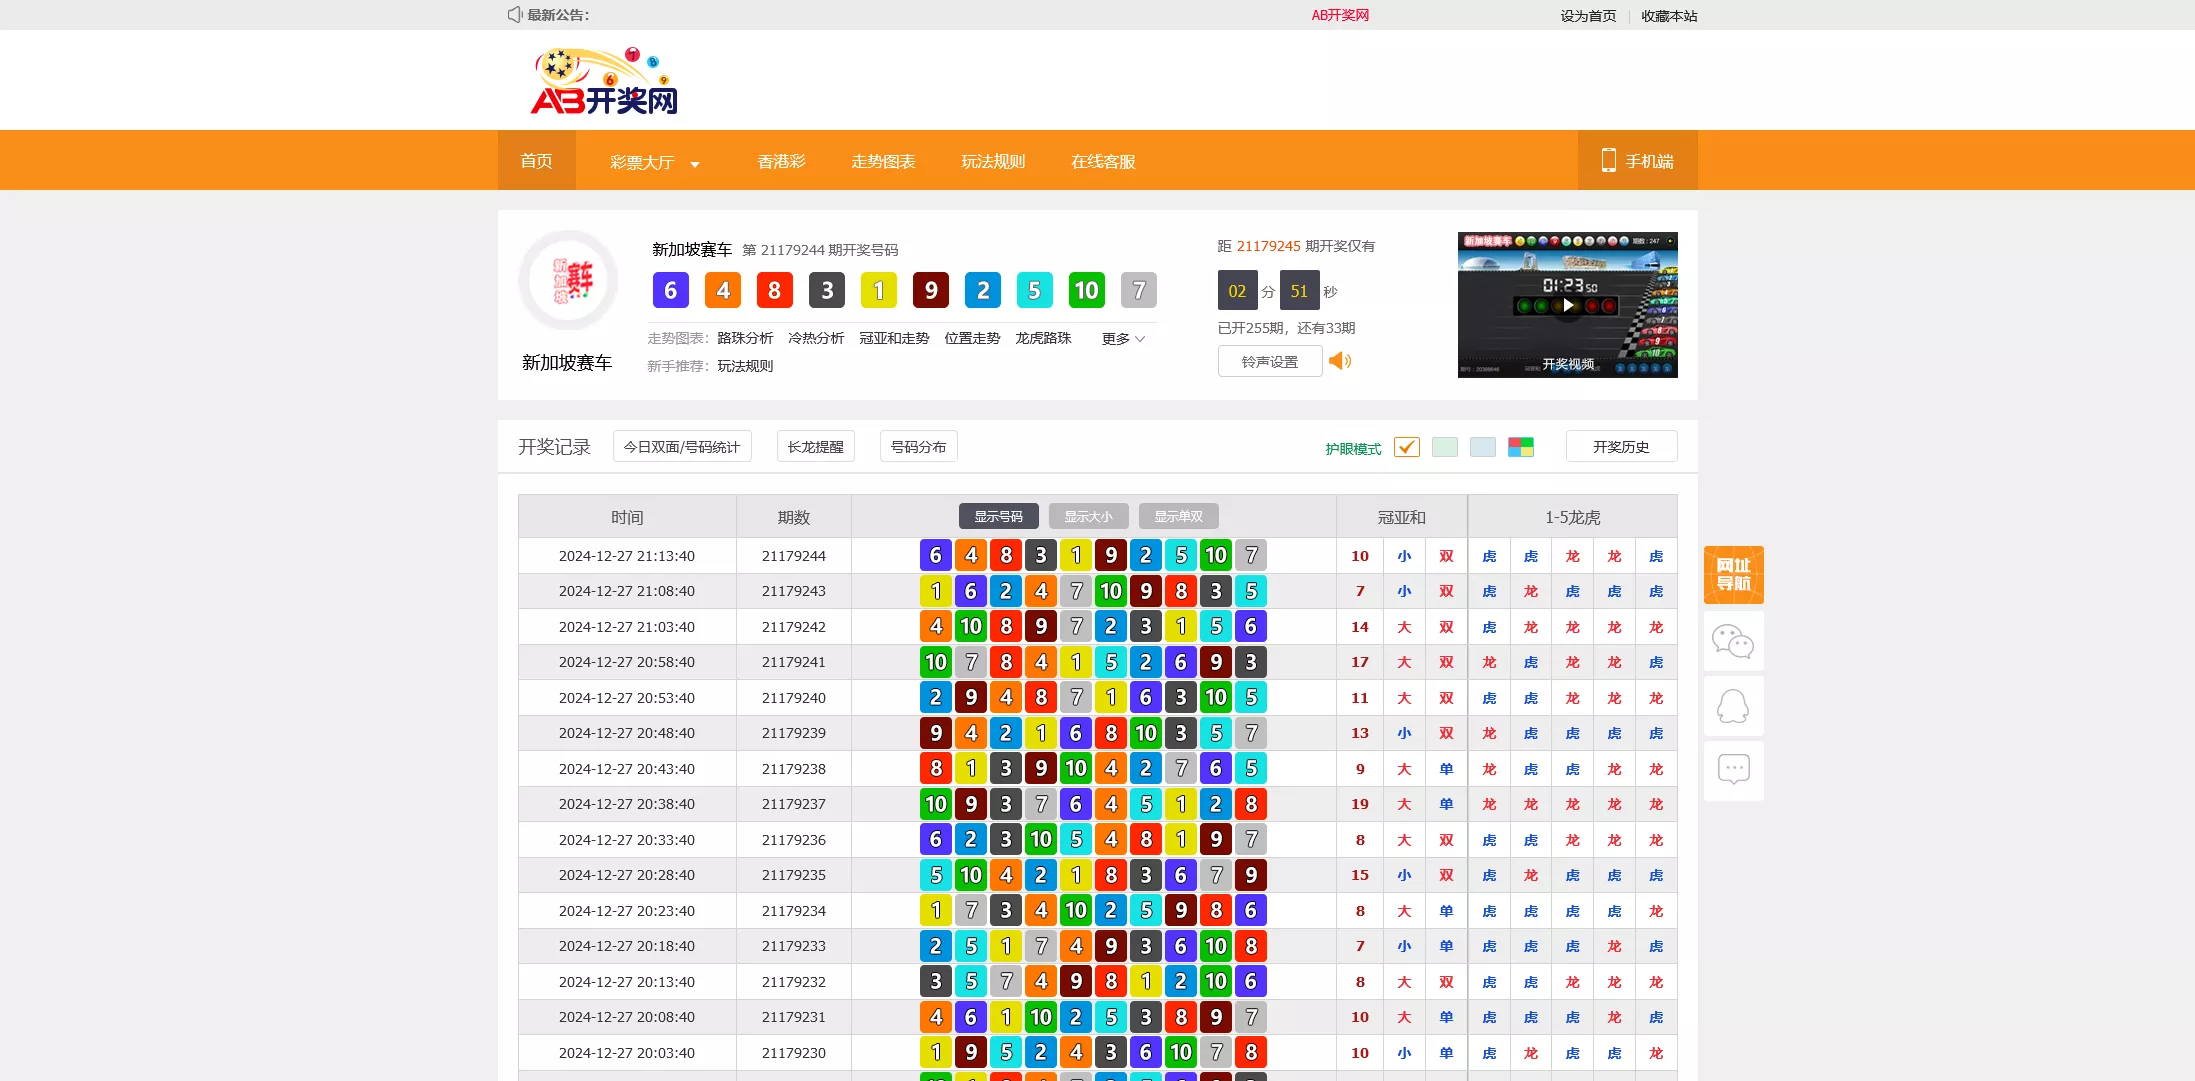Screen dimensions: 2195x1081
Task: Pick the multicolor eye-protection color swatch
Action: click(1521, 446)
